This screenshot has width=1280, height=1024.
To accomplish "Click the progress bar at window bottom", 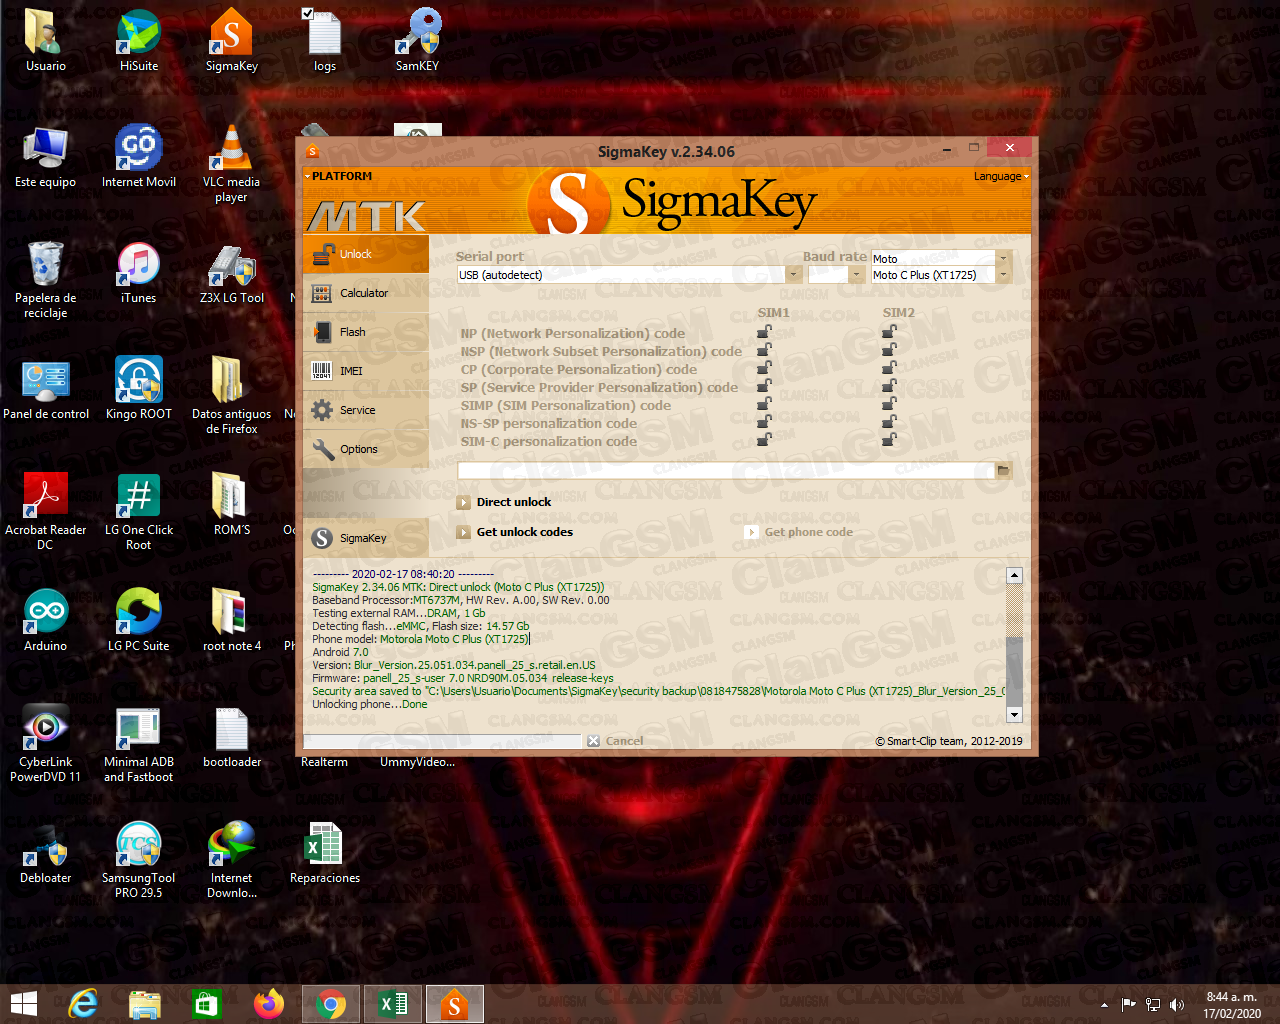I will pyautogui.click(x=442, y=741).
